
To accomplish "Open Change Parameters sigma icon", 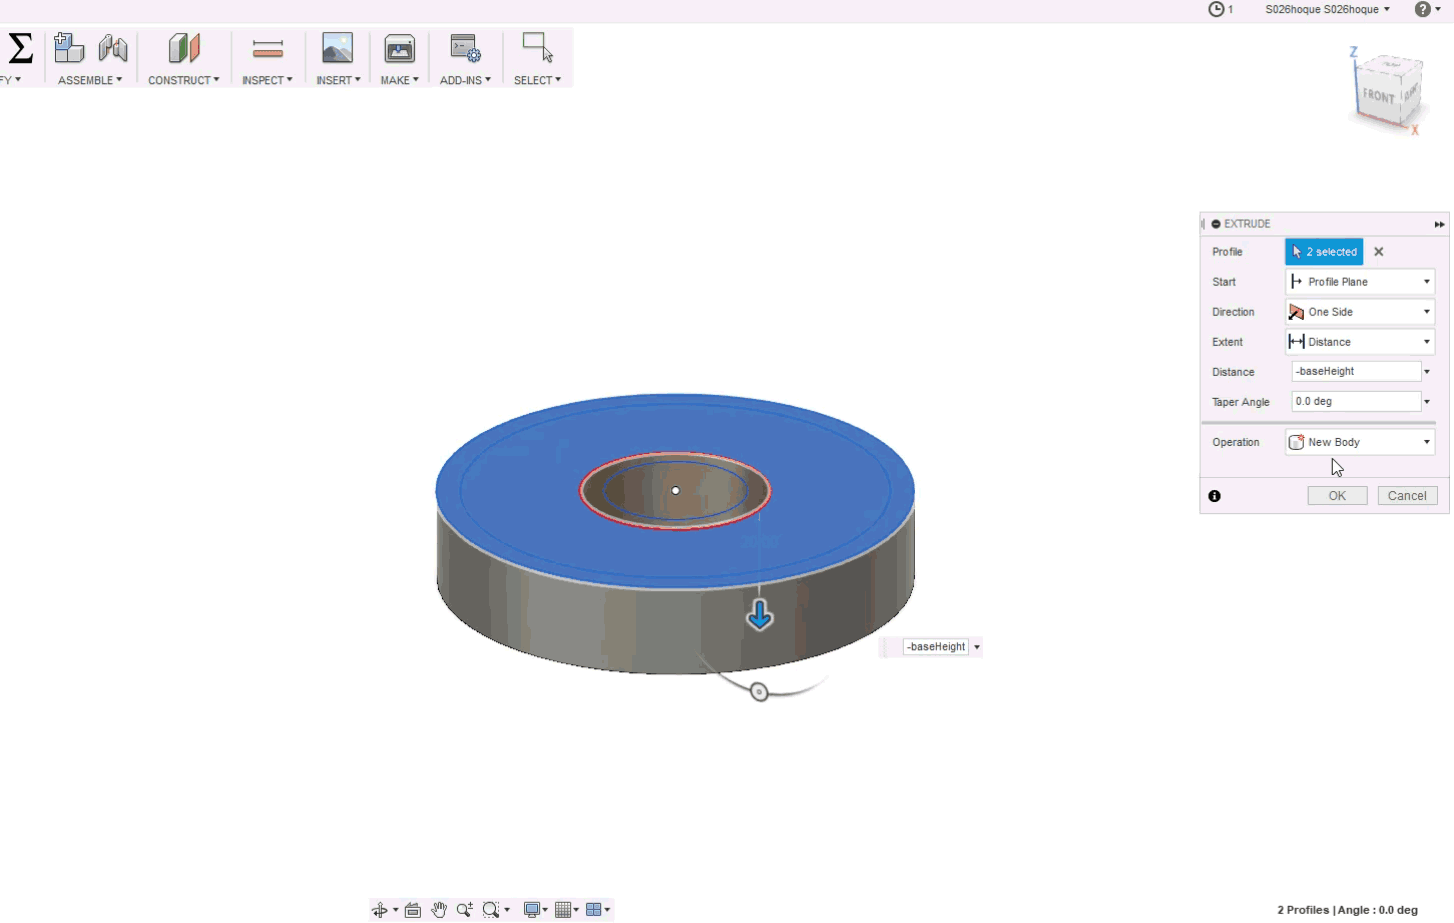I will [20, 48].
